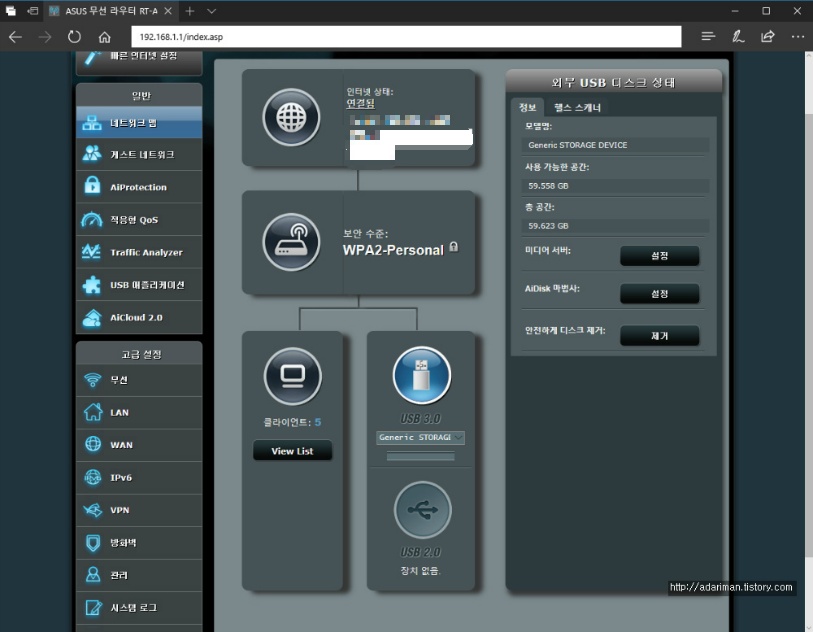Refresh the browser page

(74, 37)
